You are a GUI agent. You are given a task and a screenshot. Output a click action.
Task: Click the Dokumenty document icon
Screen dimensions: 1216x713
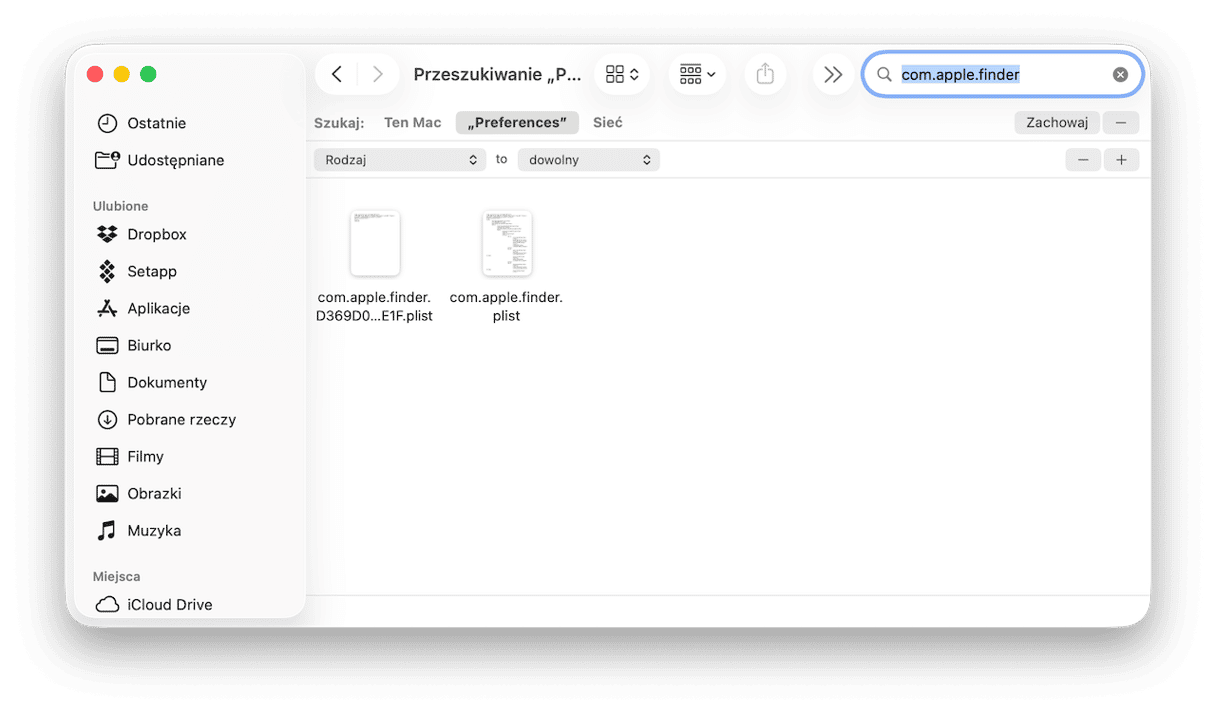[x=107, y=382]
